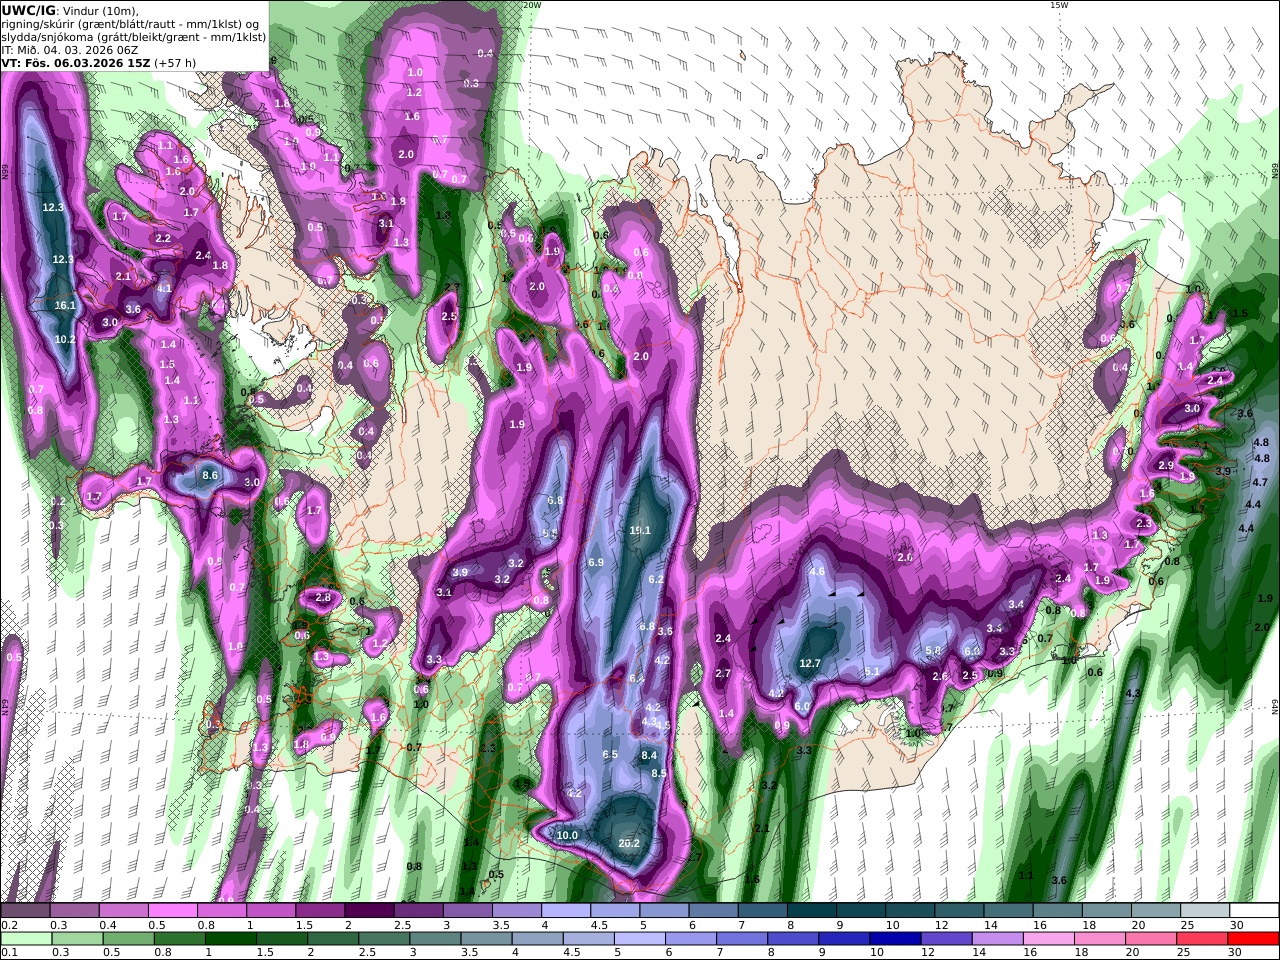Viewport: 1280px width, 960px height.
Task: Click the '8.5' precipitation value
Action: 659,773
